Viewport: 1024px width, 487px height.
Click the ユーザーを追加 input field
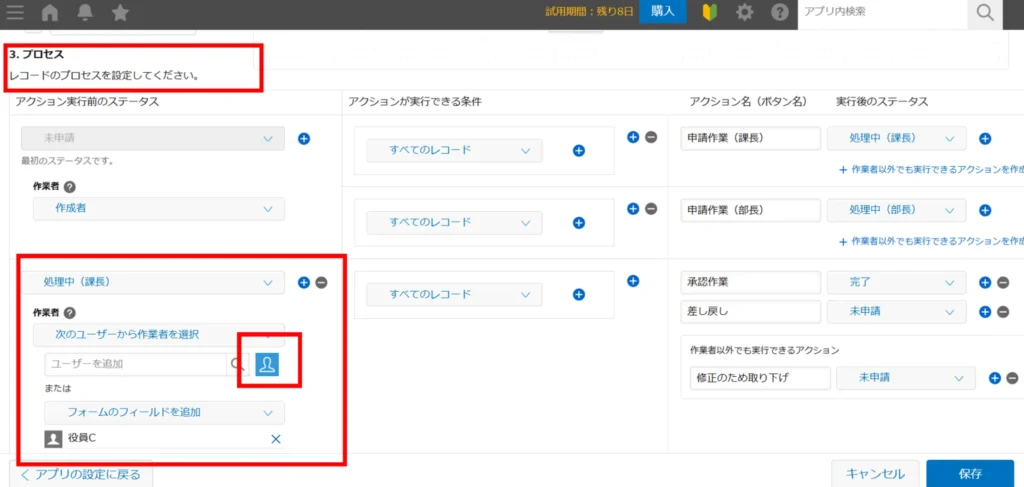(x=135, y=365)
